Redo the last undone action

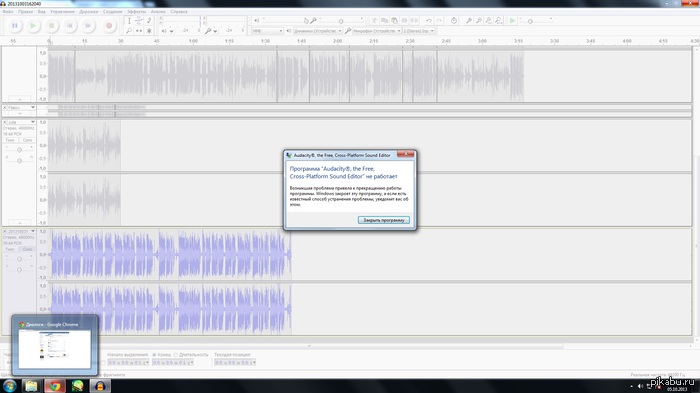coord(439,21)
